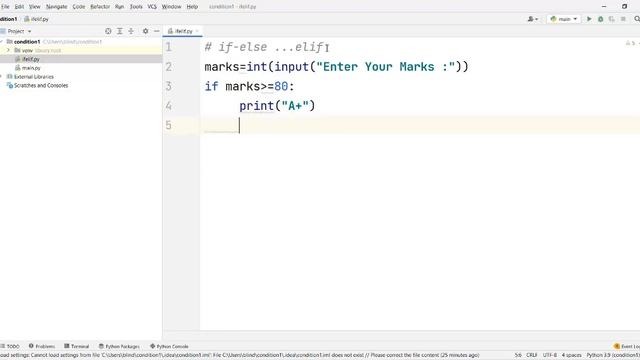640x360 pixels.
Task: Open the Python Console tool window
Action: tap(169, 346)
